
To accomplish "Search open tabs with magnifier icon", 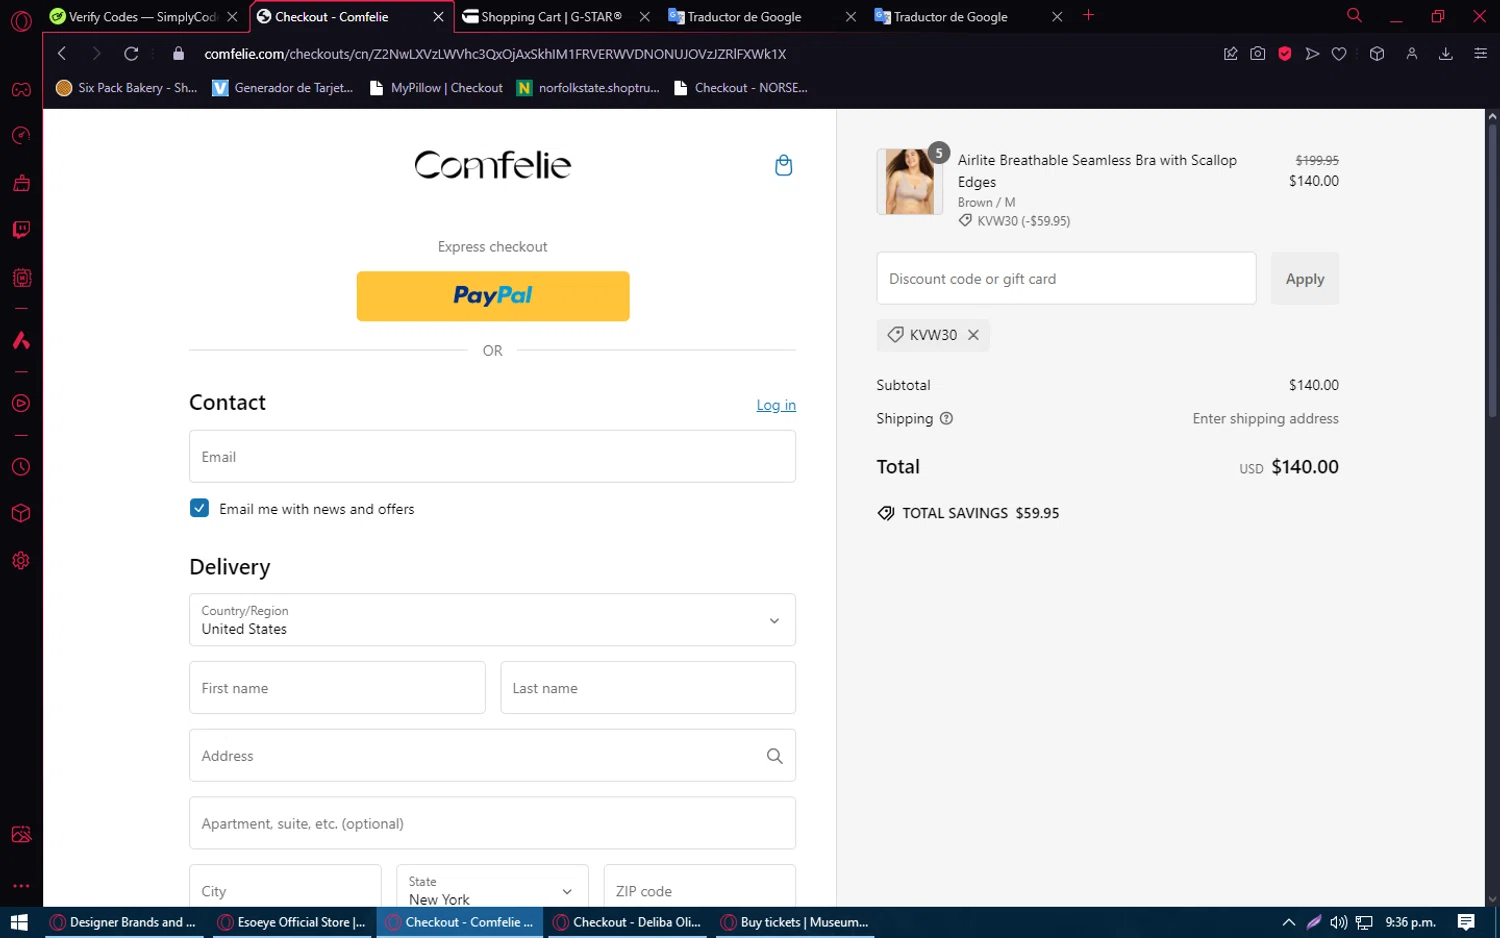I will pos(1354,16).
